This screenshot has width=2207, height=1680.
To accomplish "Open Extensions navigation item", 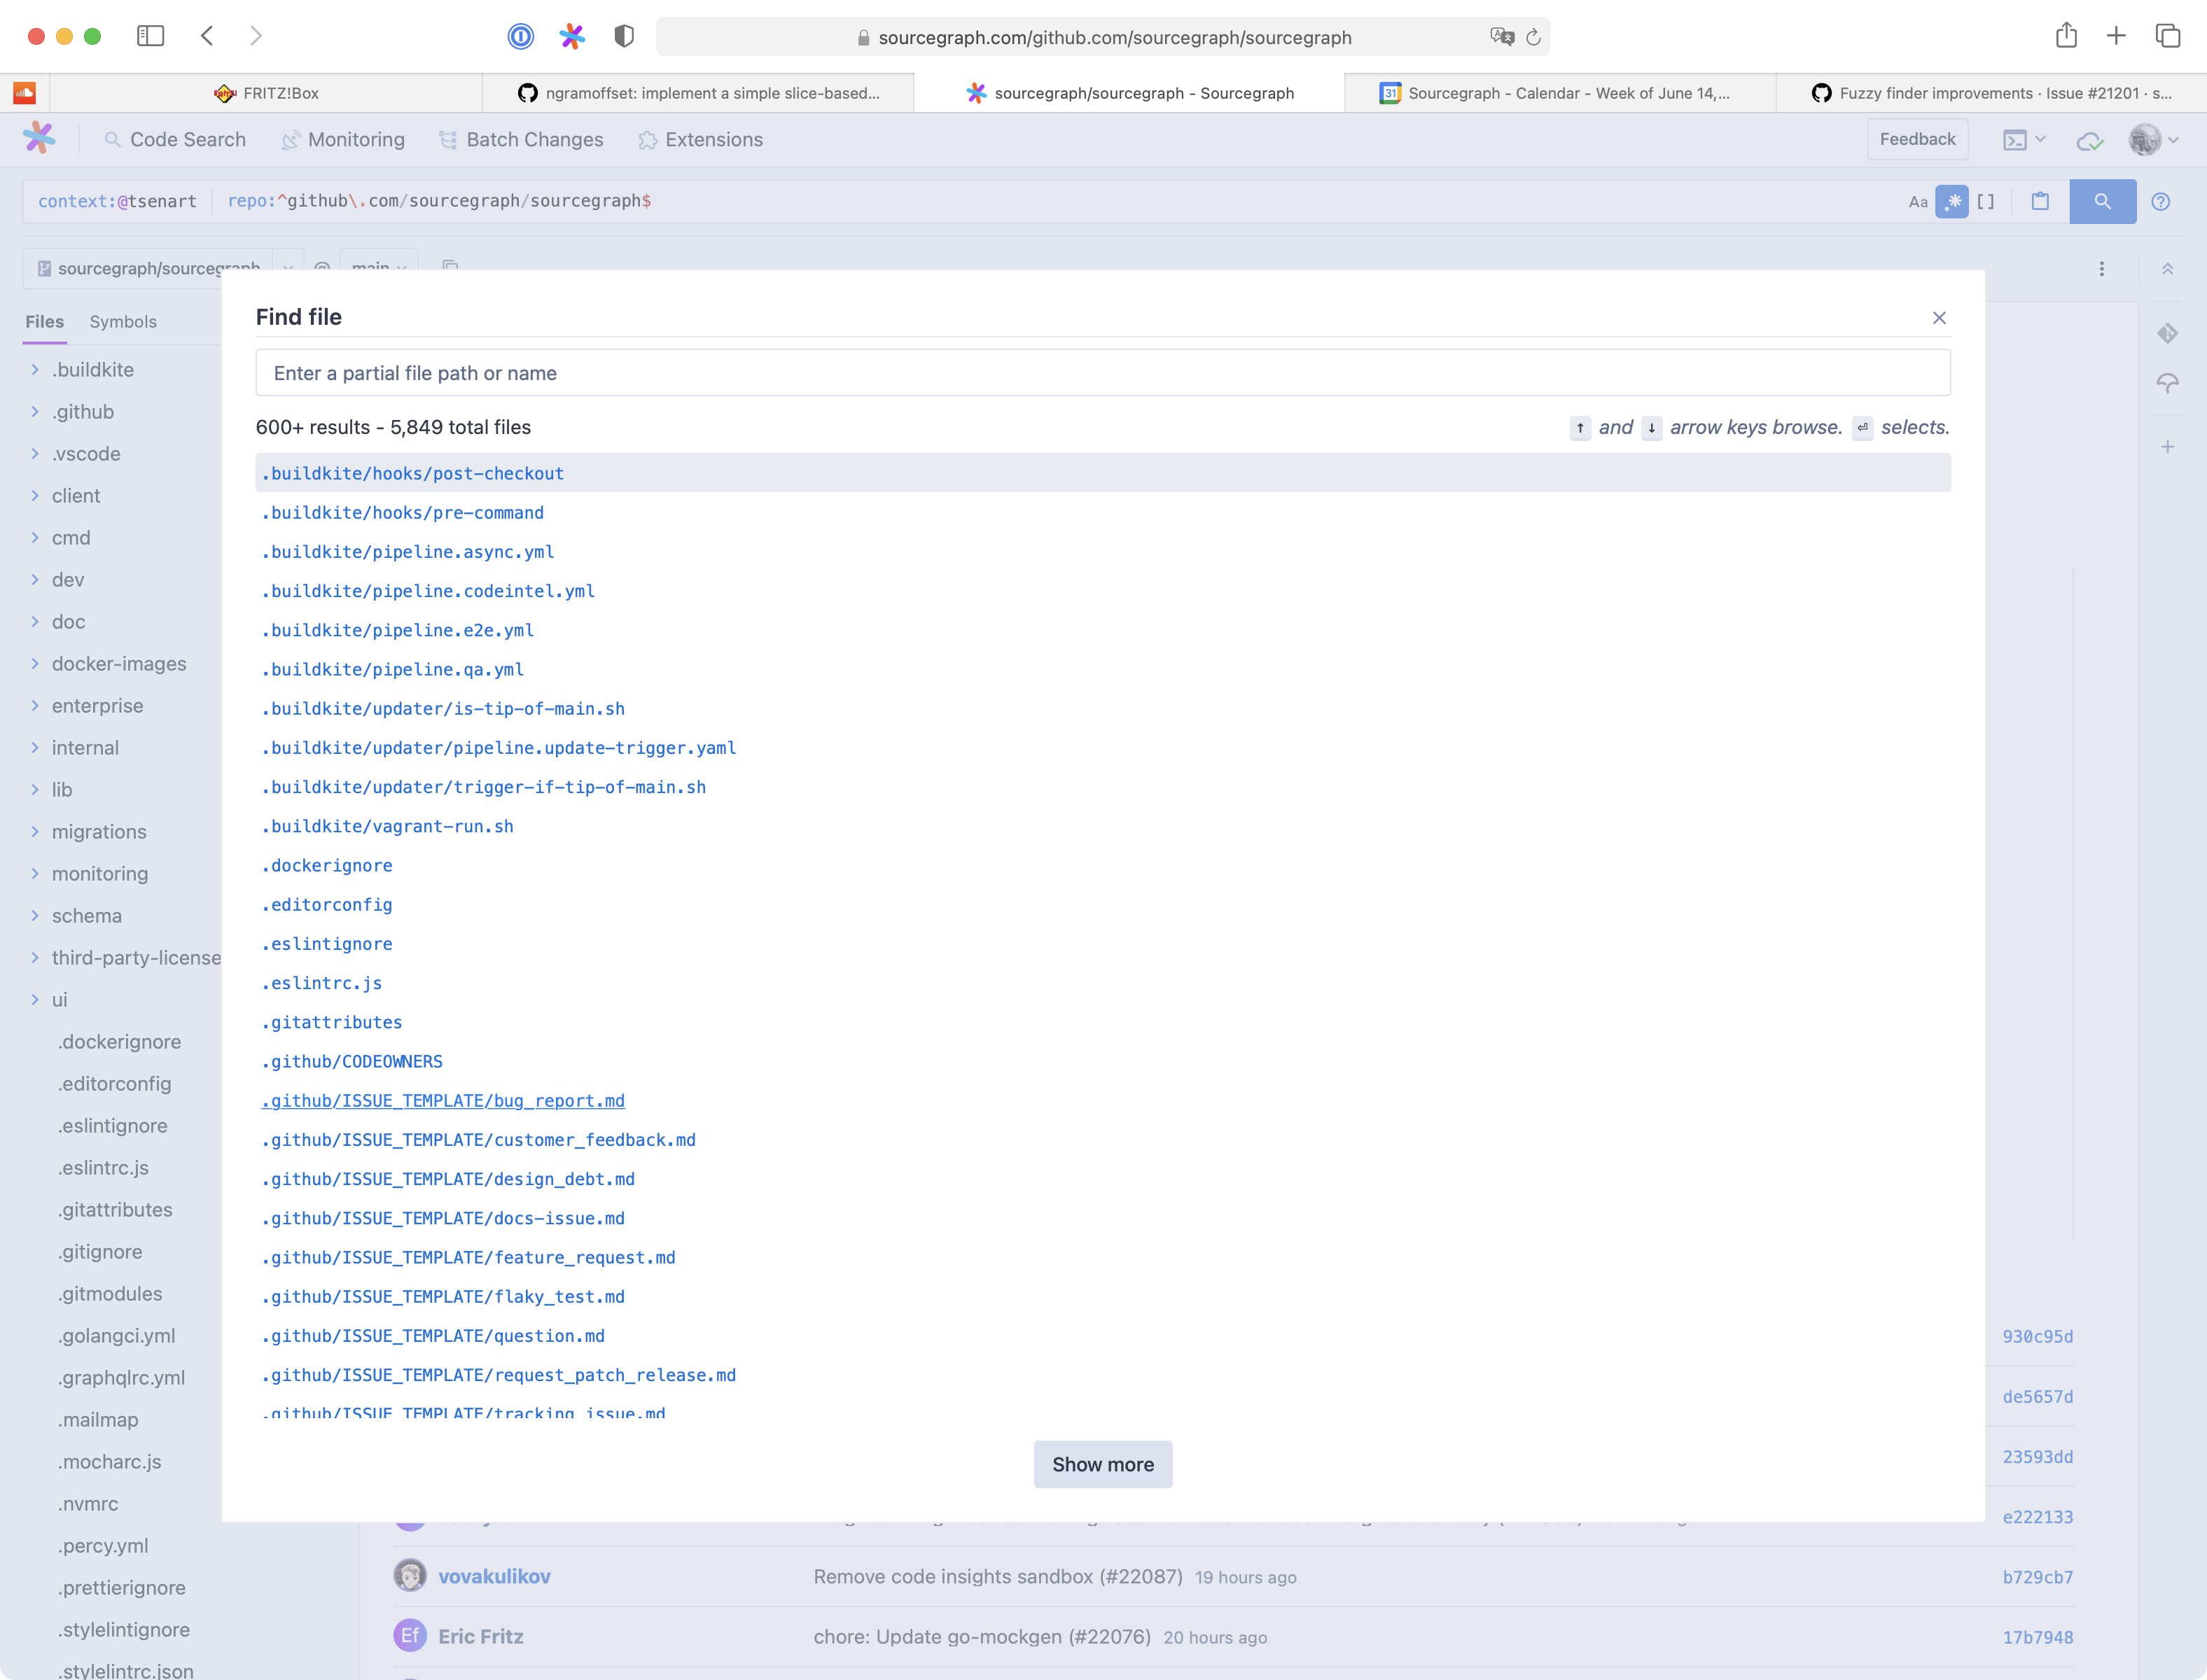I will (x=700, y=140).
